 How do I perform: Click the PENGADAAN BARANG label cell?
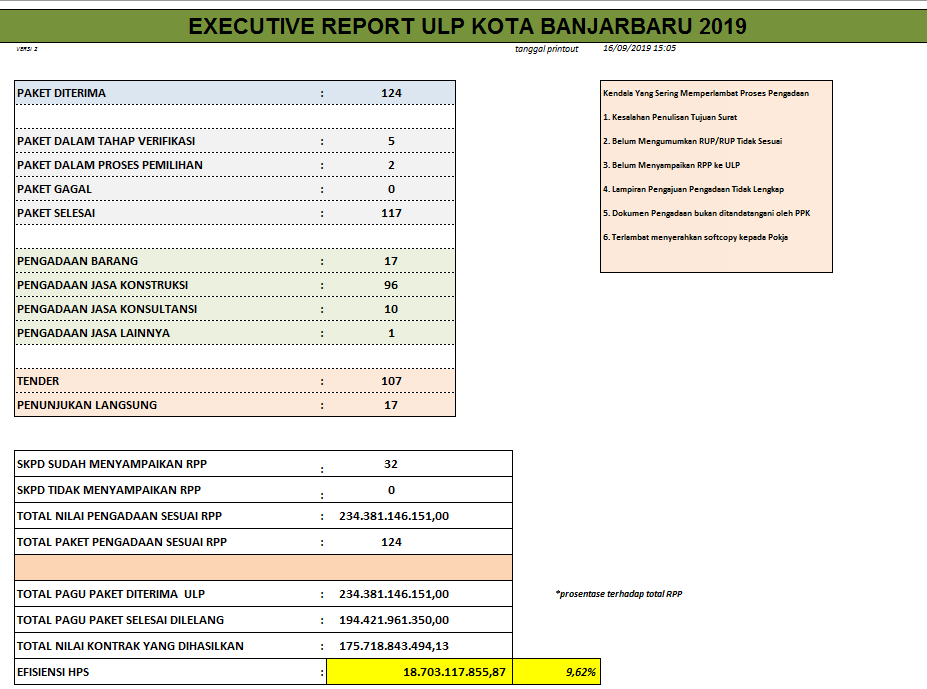click(78, 261)
